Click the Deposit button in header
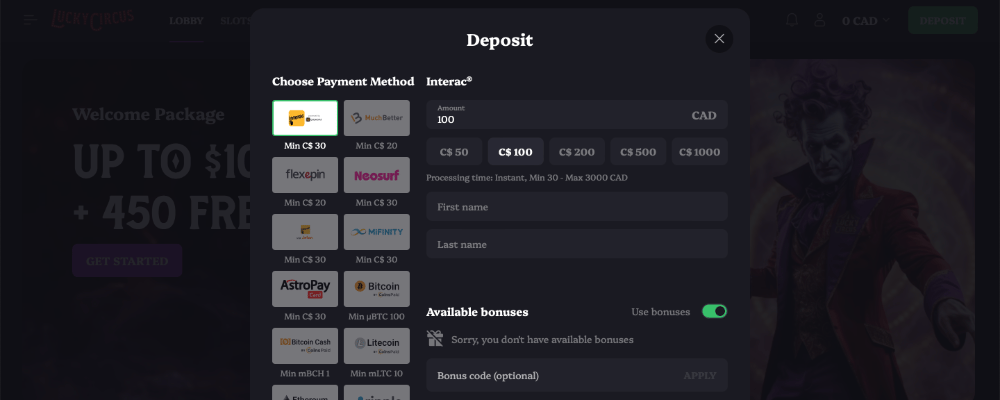 943,20
